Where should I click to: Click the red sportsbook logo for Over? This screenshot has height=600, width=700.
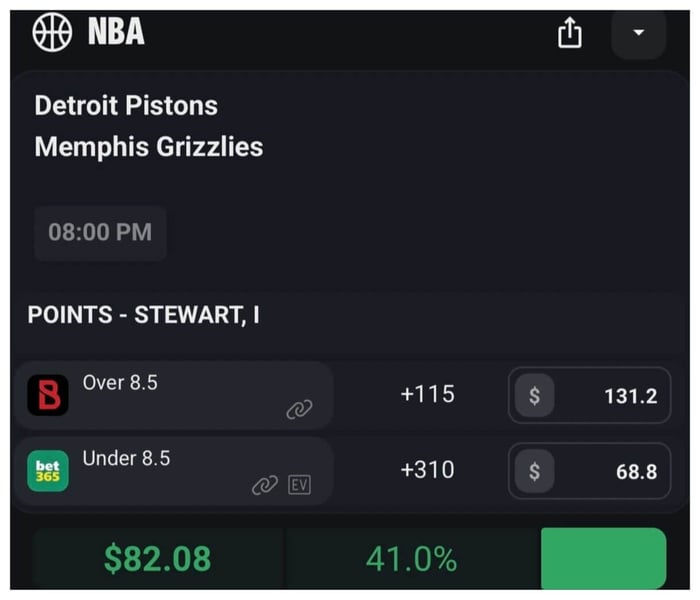(48, 395)
